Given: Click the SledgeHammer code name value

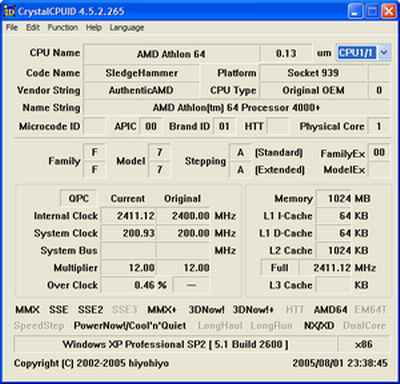Looking at the screenshot, I should (142, 73).
